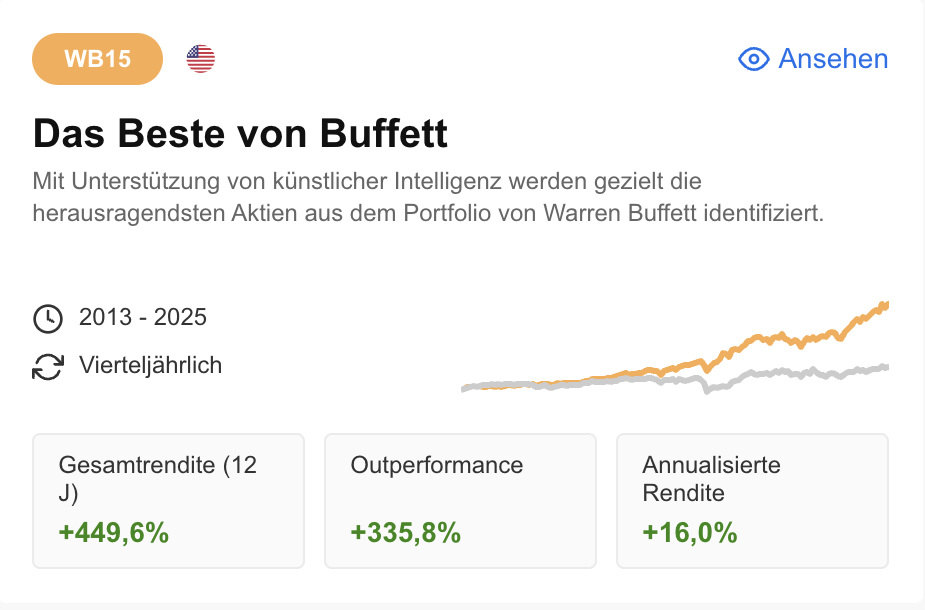
Task: Click the 2013 - 2025 period label
Action: (143, 318)
